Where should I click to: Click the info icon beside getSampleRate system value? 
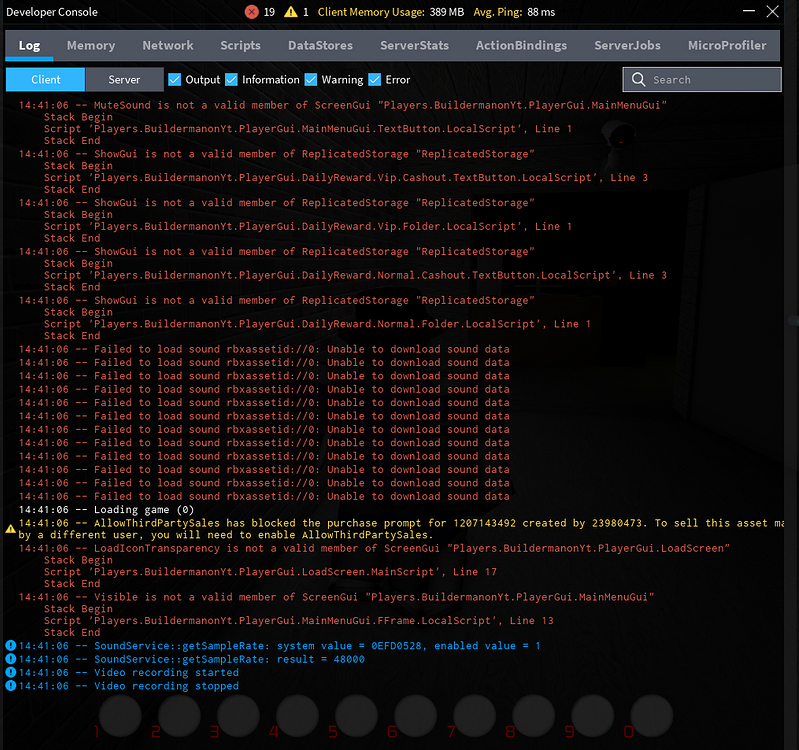(x=10, y=646)
